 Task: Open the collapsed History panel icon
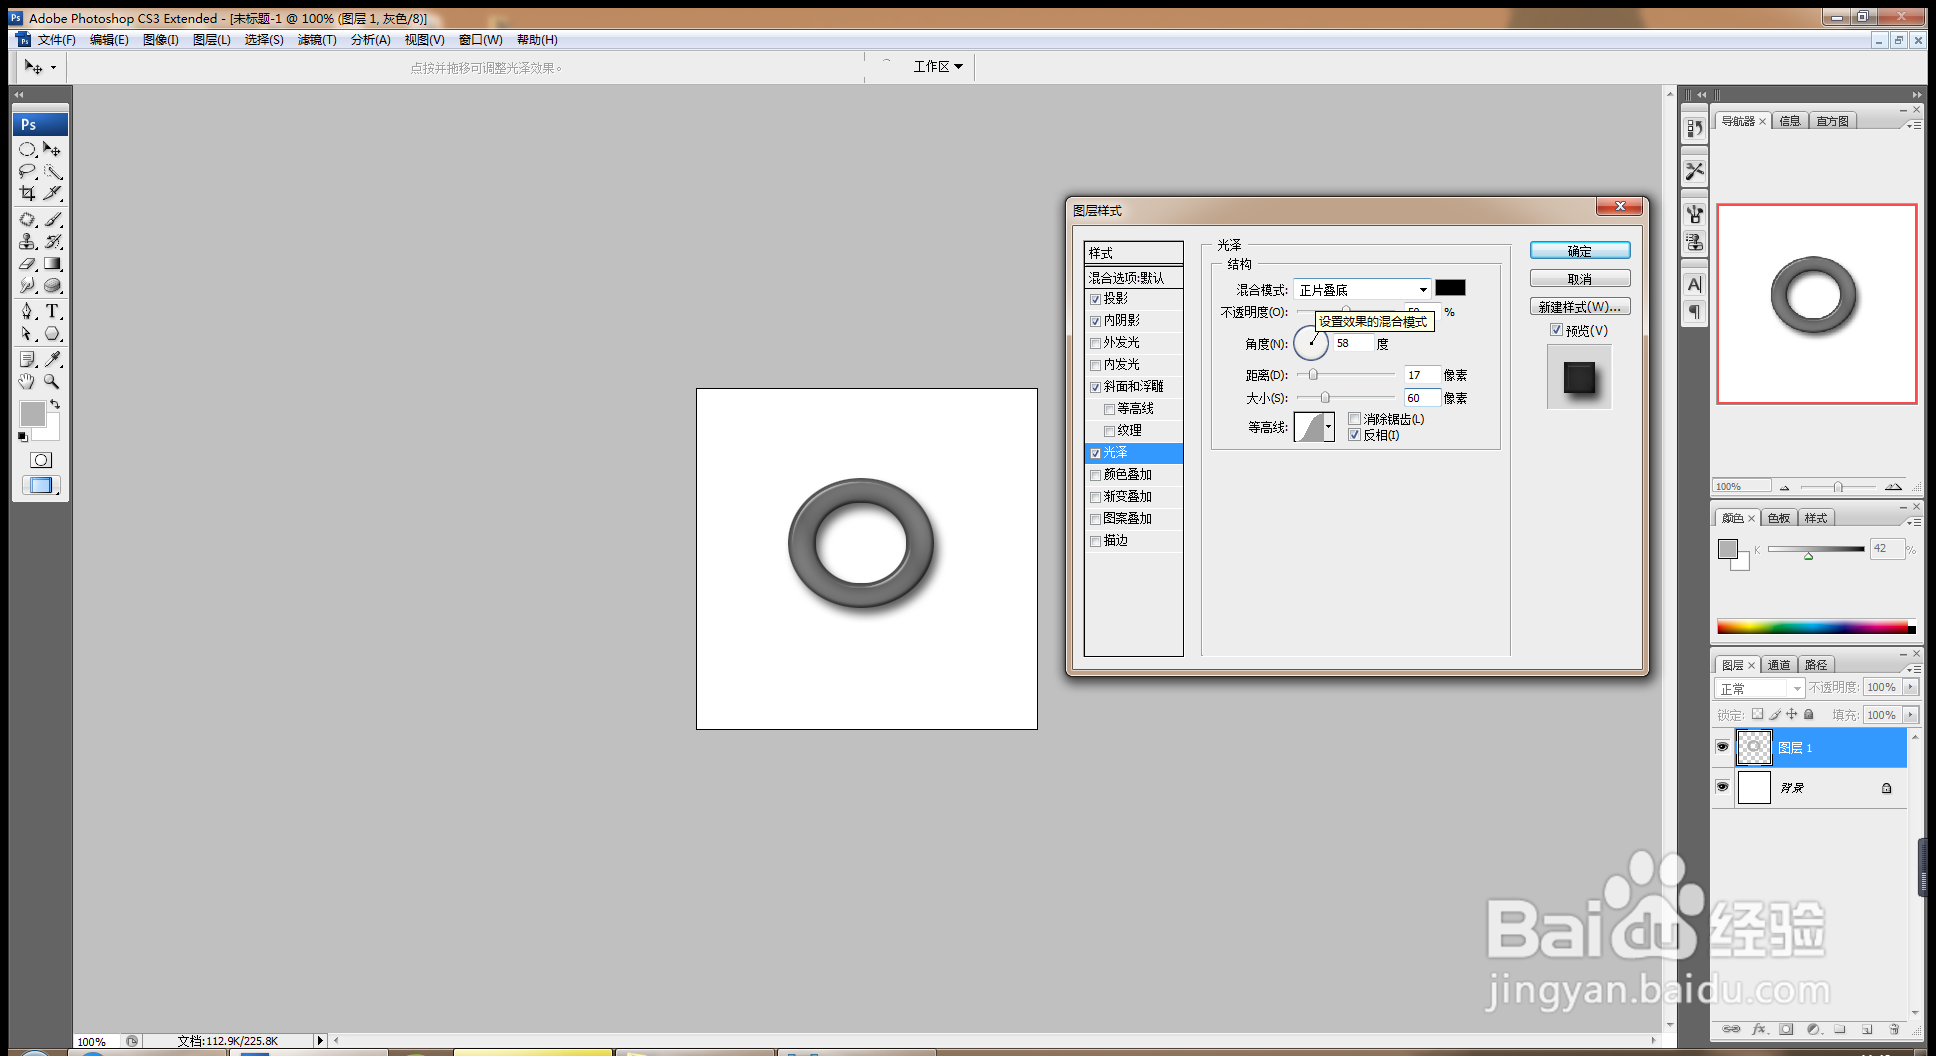1694,128
